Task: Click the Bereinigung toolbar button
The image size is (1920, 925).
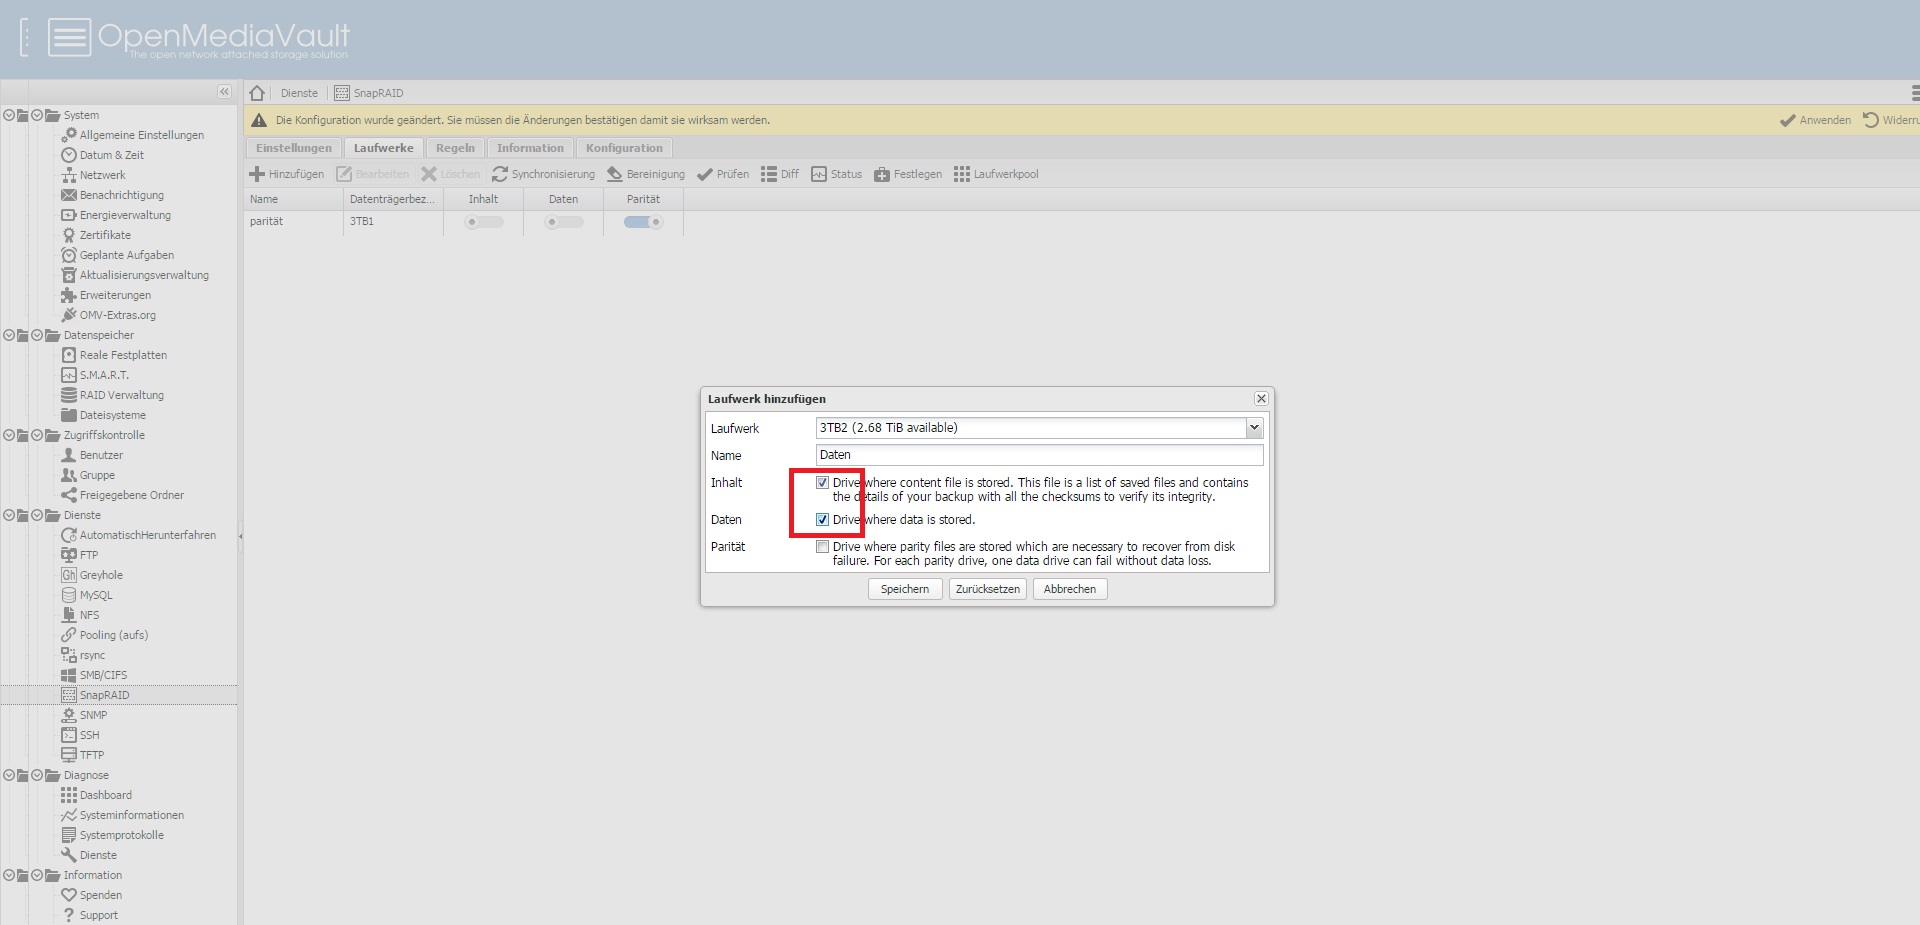Action: point(646,174)
